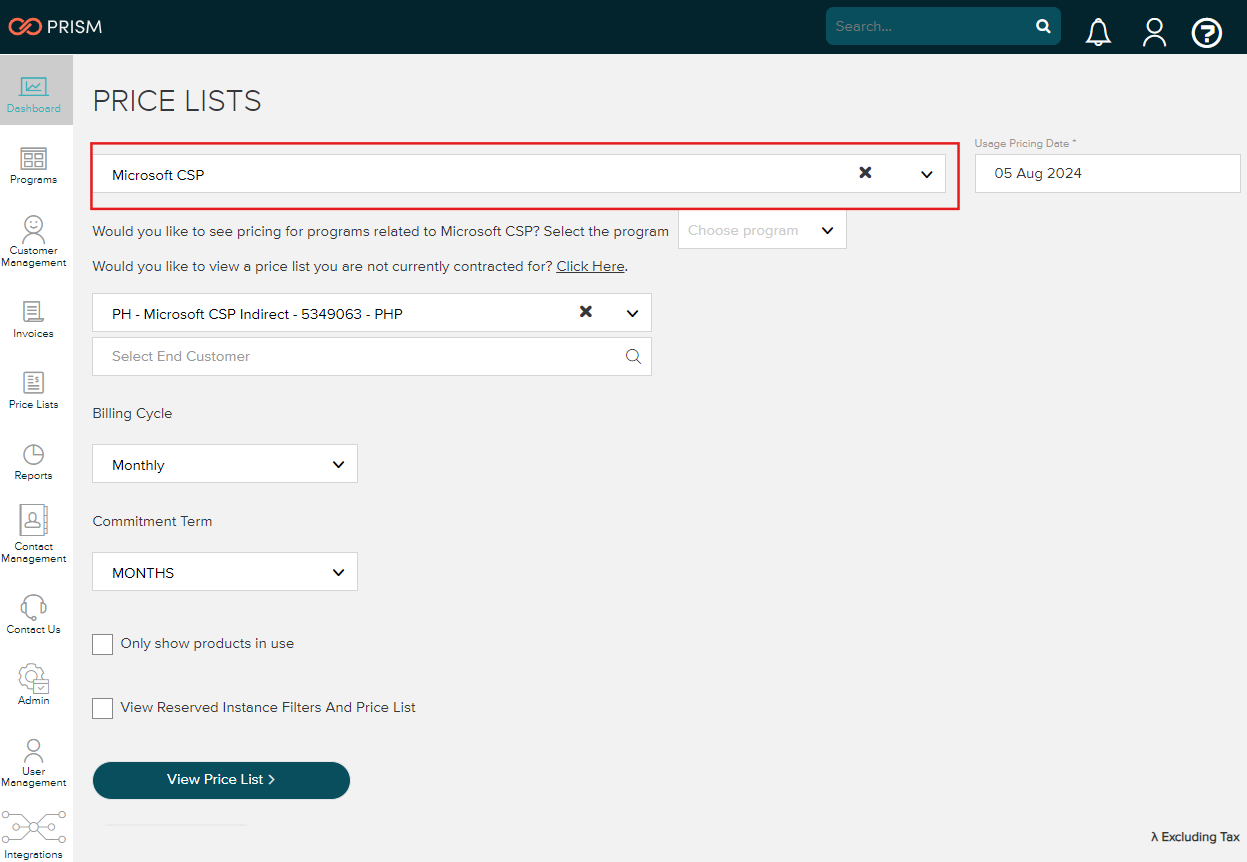Open User Management in sidebar

34,764
